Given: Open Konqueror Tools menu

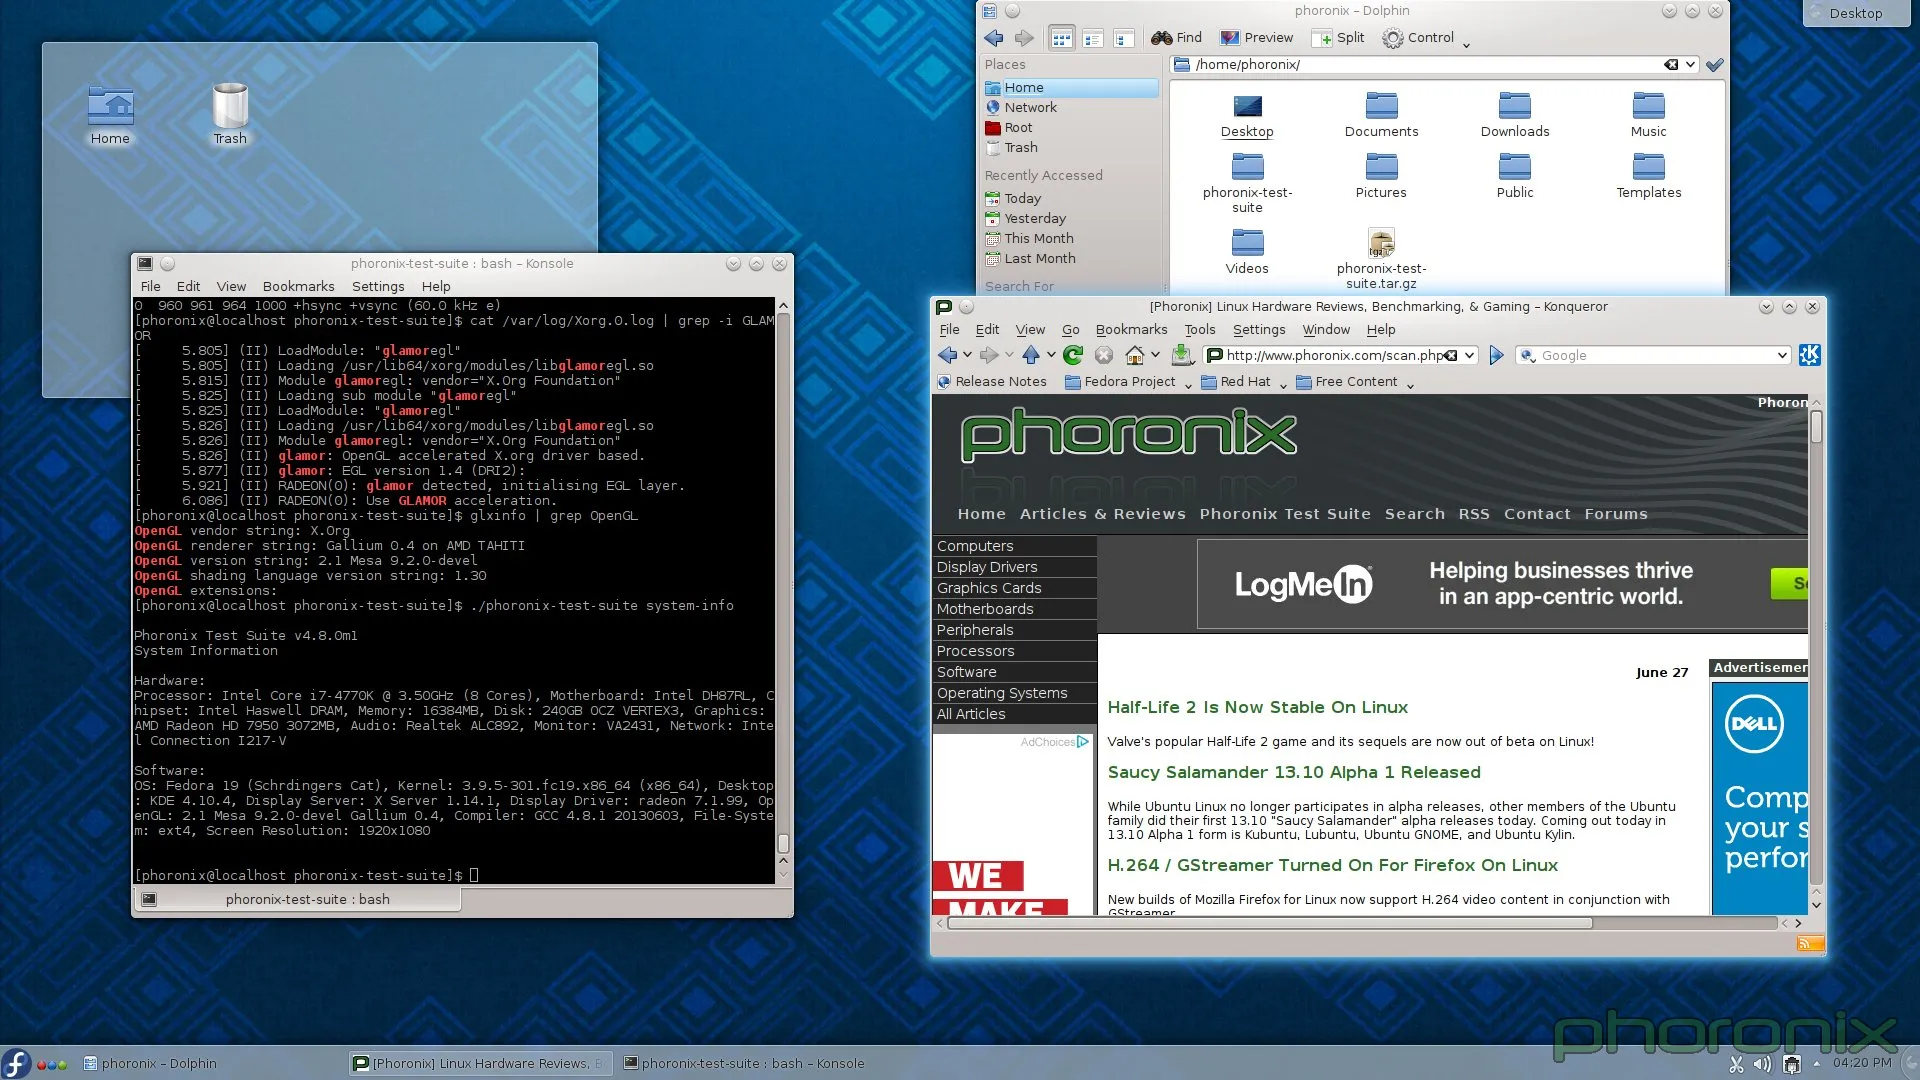Looking at the screenshot, I should (1200, 329).
